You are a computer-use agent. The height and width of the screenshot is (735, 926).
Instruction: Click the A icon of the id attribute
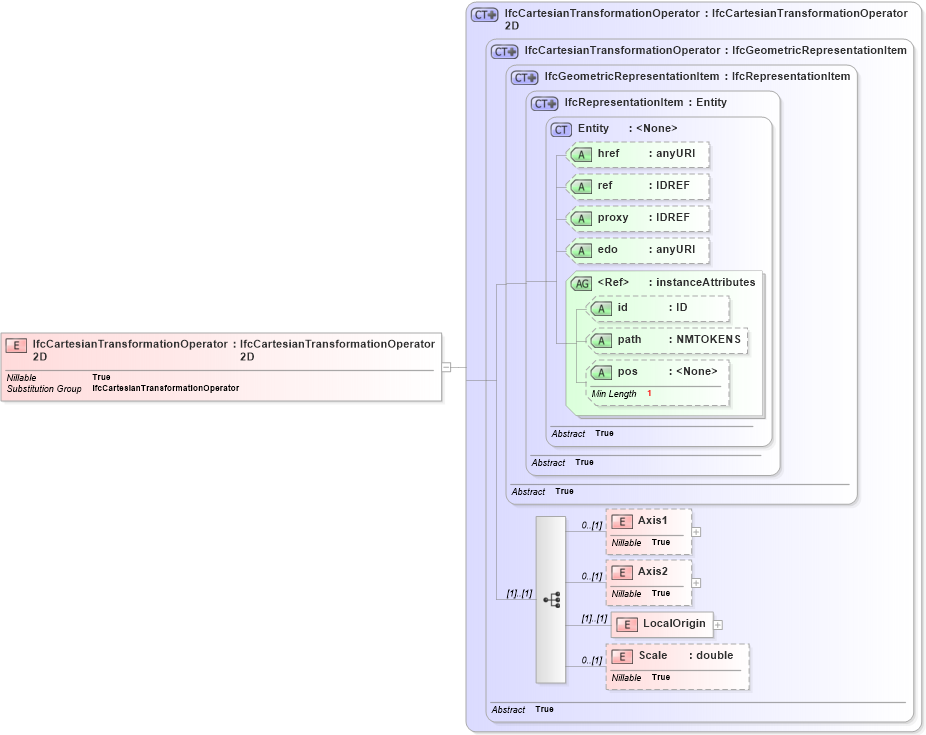[602, 308]
